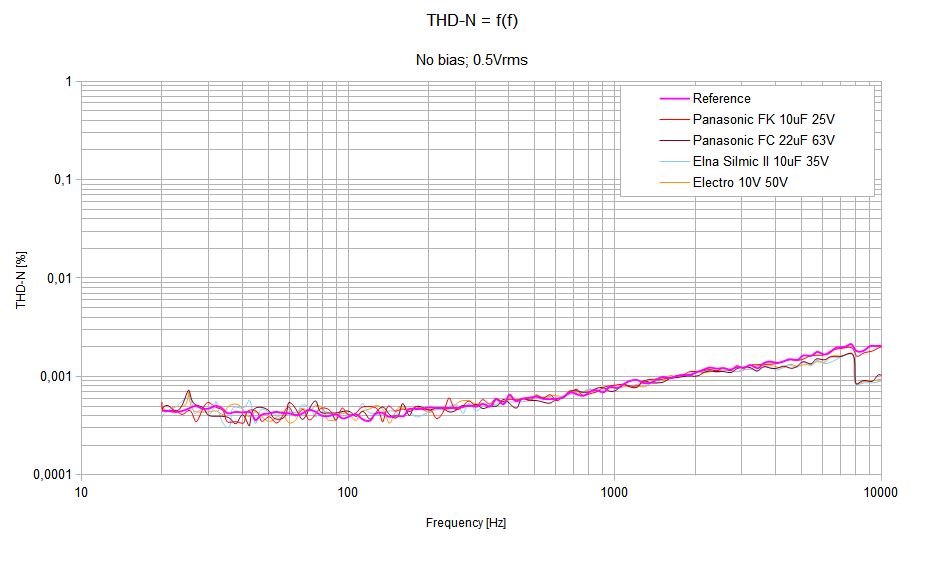Select the 0,0001 y-axis tick label
Screen dimensions: 945x567
pos(48,475)
